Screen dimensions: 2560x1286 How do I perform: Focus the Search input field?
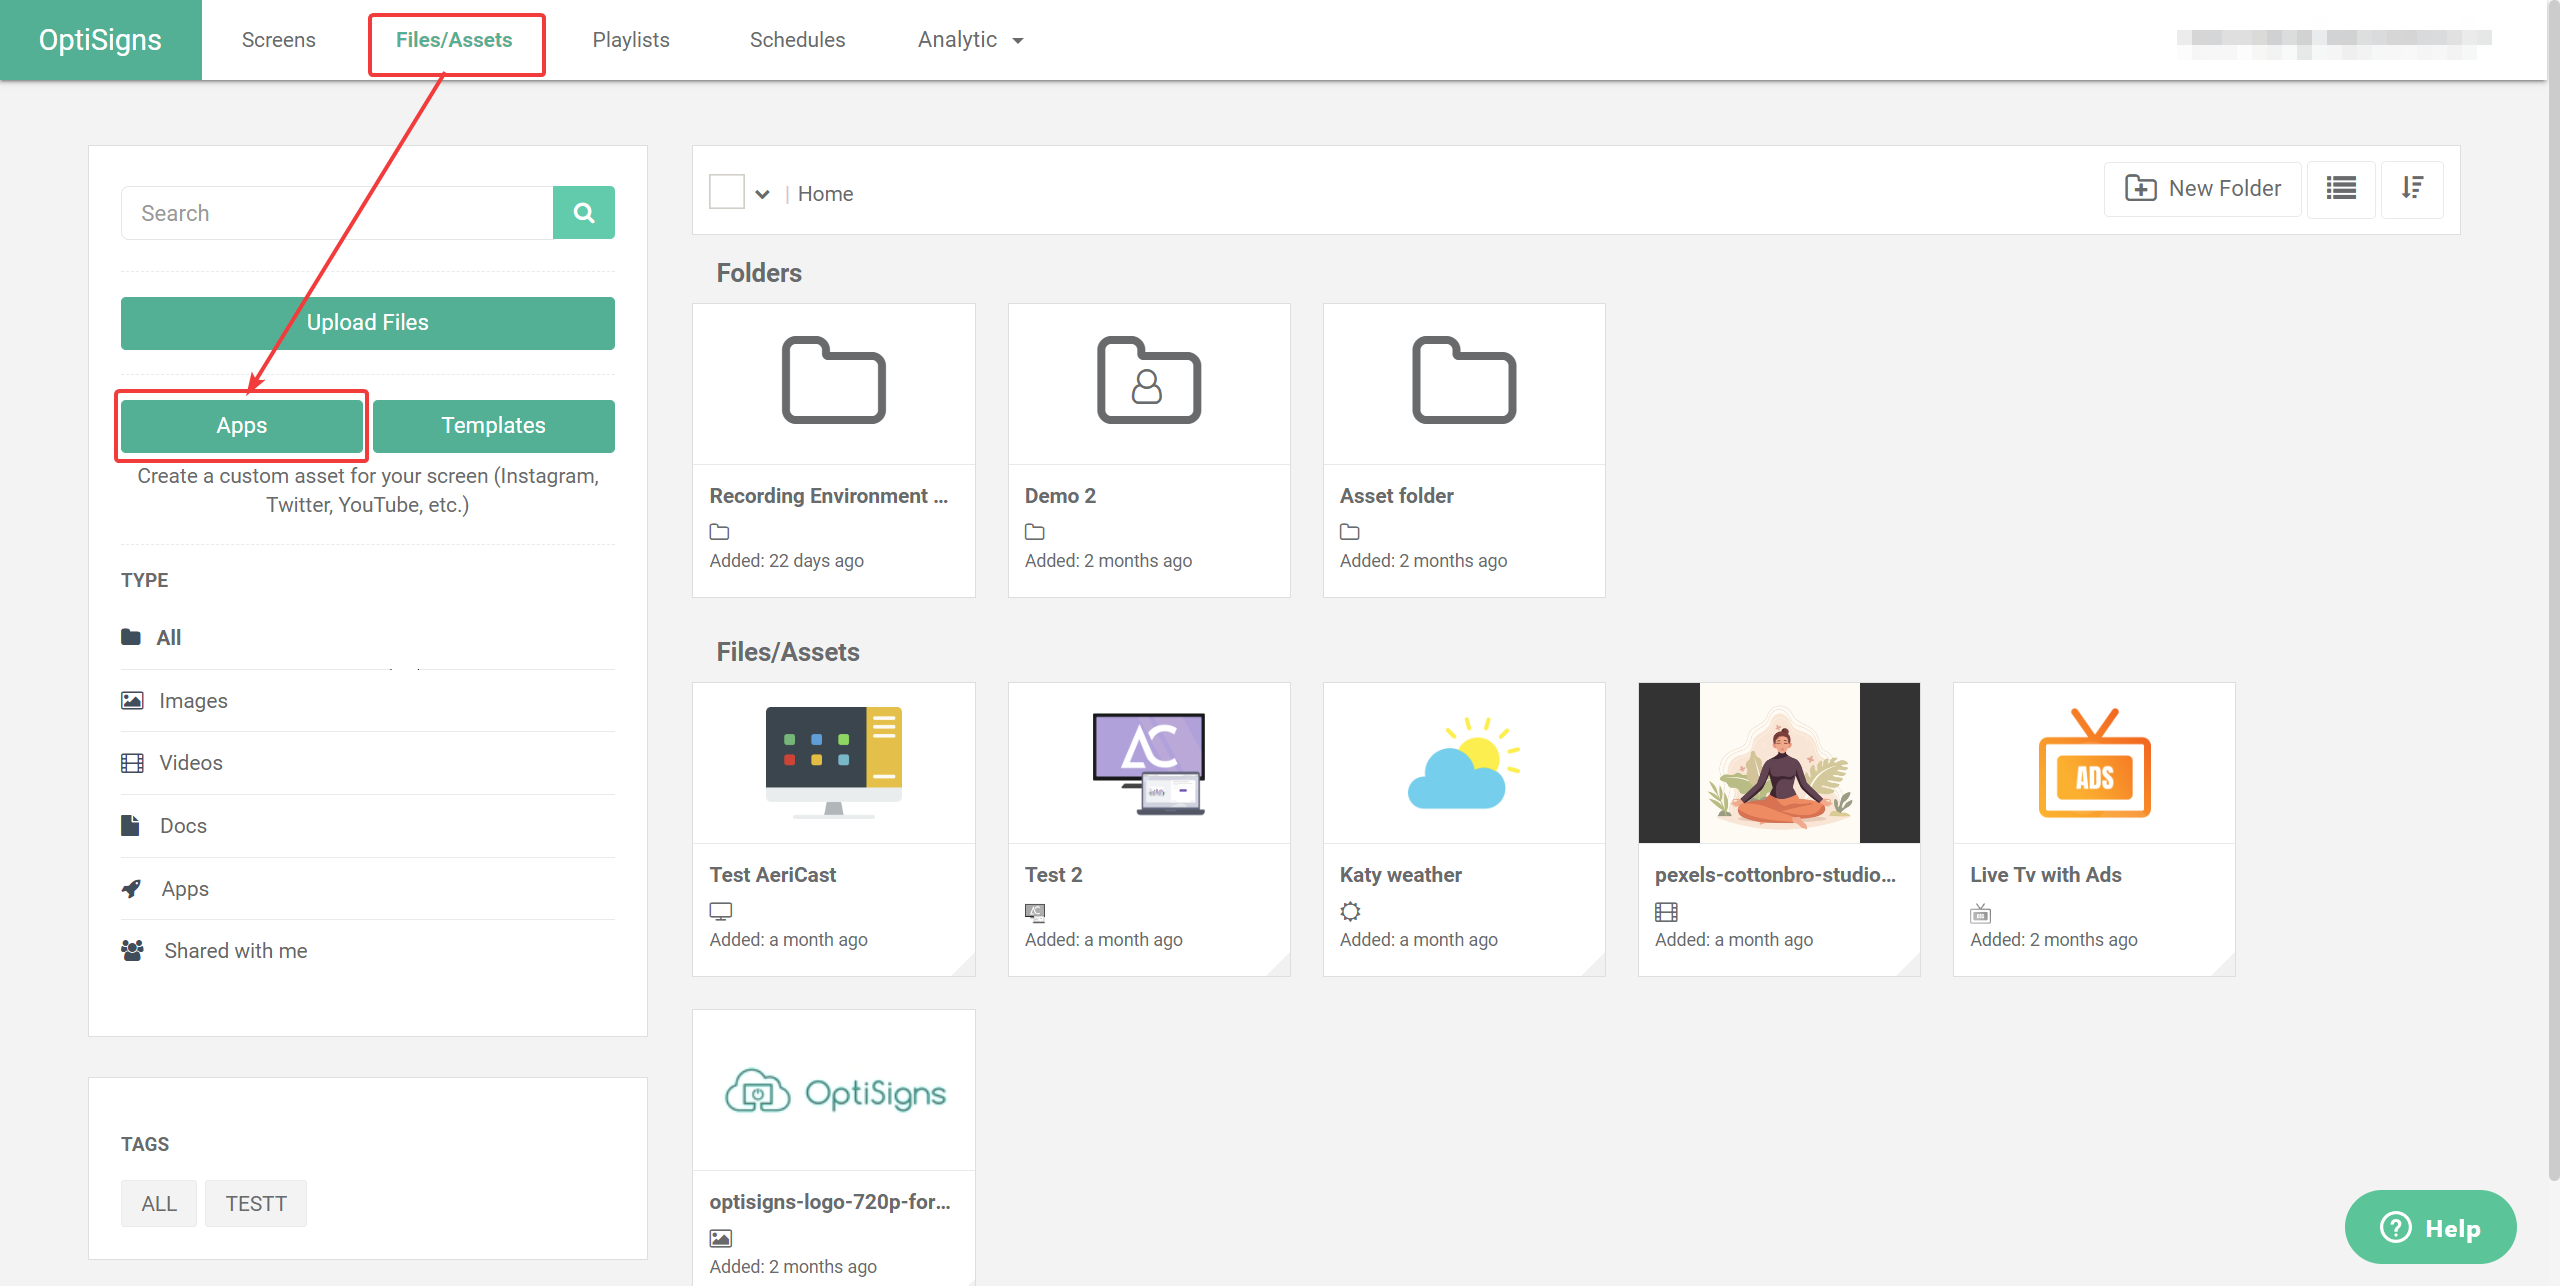tap(337, 213)
